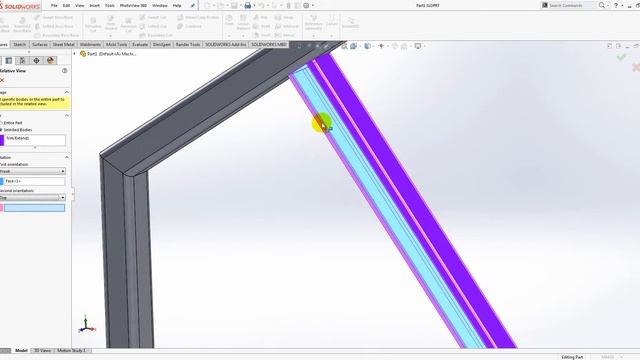This screenshot has width=640, height=360.
Task: Switch to the Mold Tools tab
Action: (x=116, y=44)
